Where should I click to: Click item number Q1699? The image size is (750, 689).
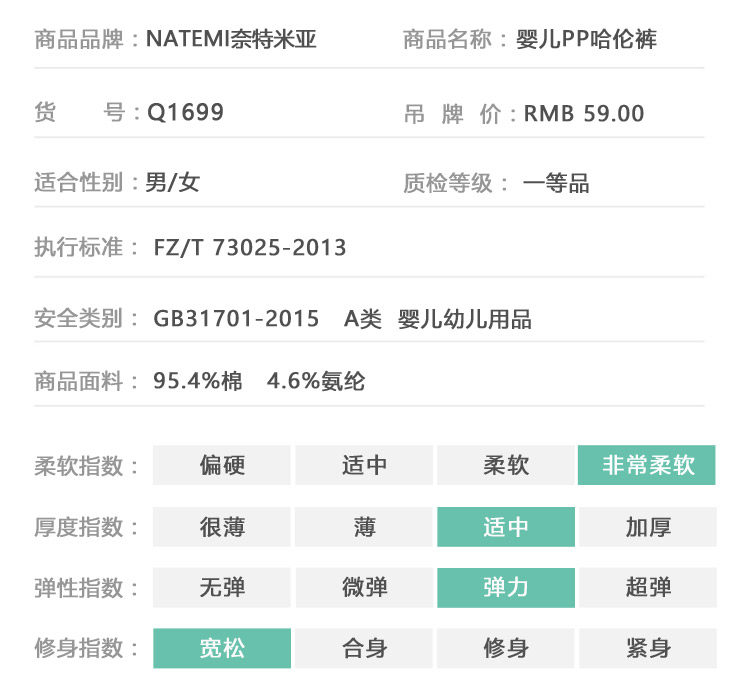(x=185, y=113)
